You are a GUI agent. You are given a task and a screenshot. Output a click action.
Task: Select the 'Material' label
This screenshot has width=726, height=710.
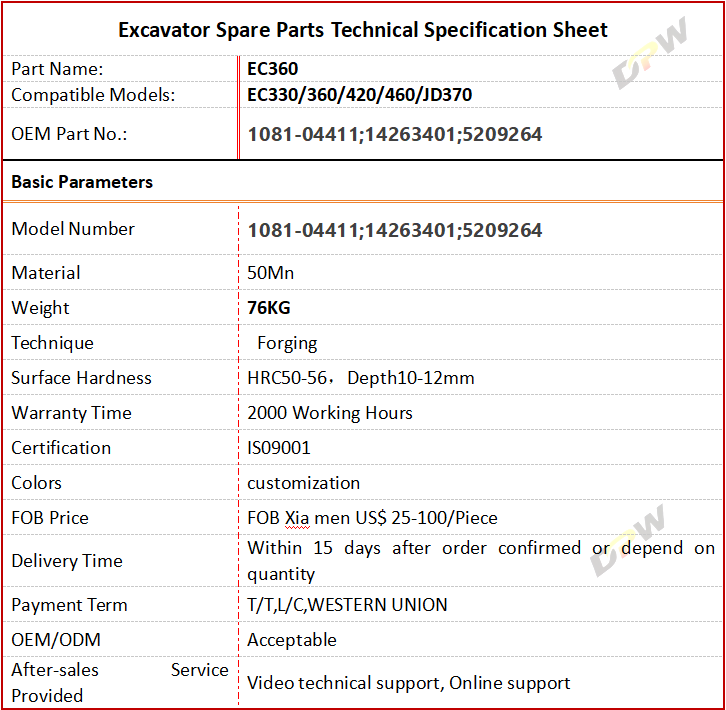pyautogui.click(x=46, y=273)
